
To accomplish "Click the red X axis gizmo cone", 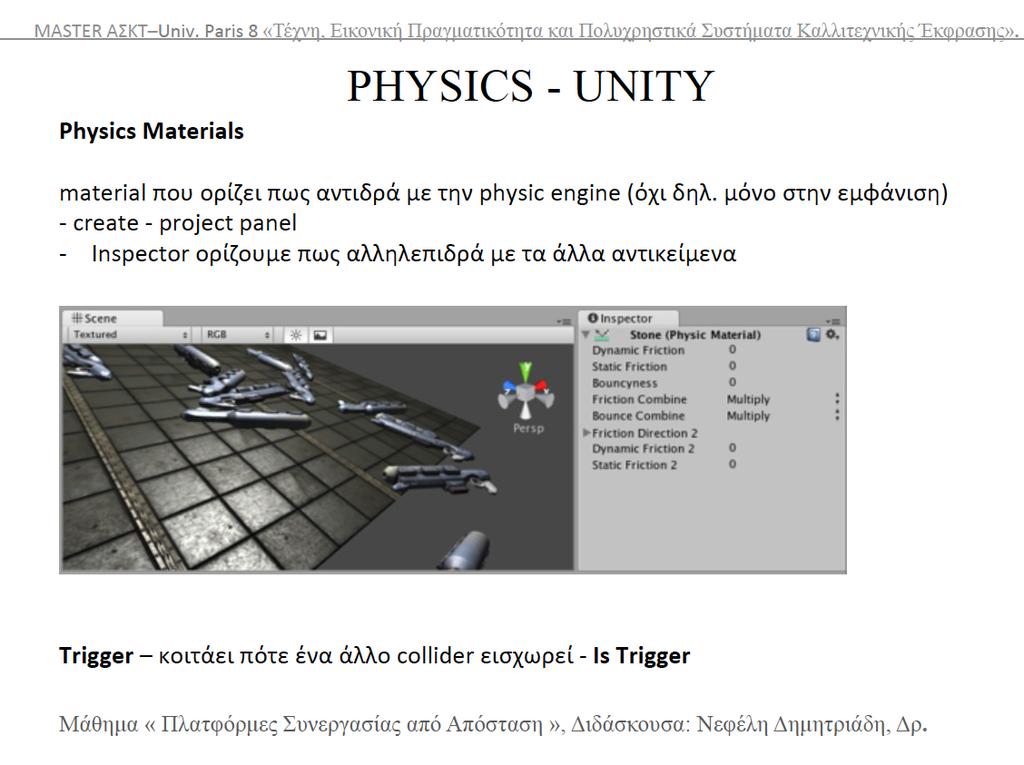I will (x=542, y=385).
